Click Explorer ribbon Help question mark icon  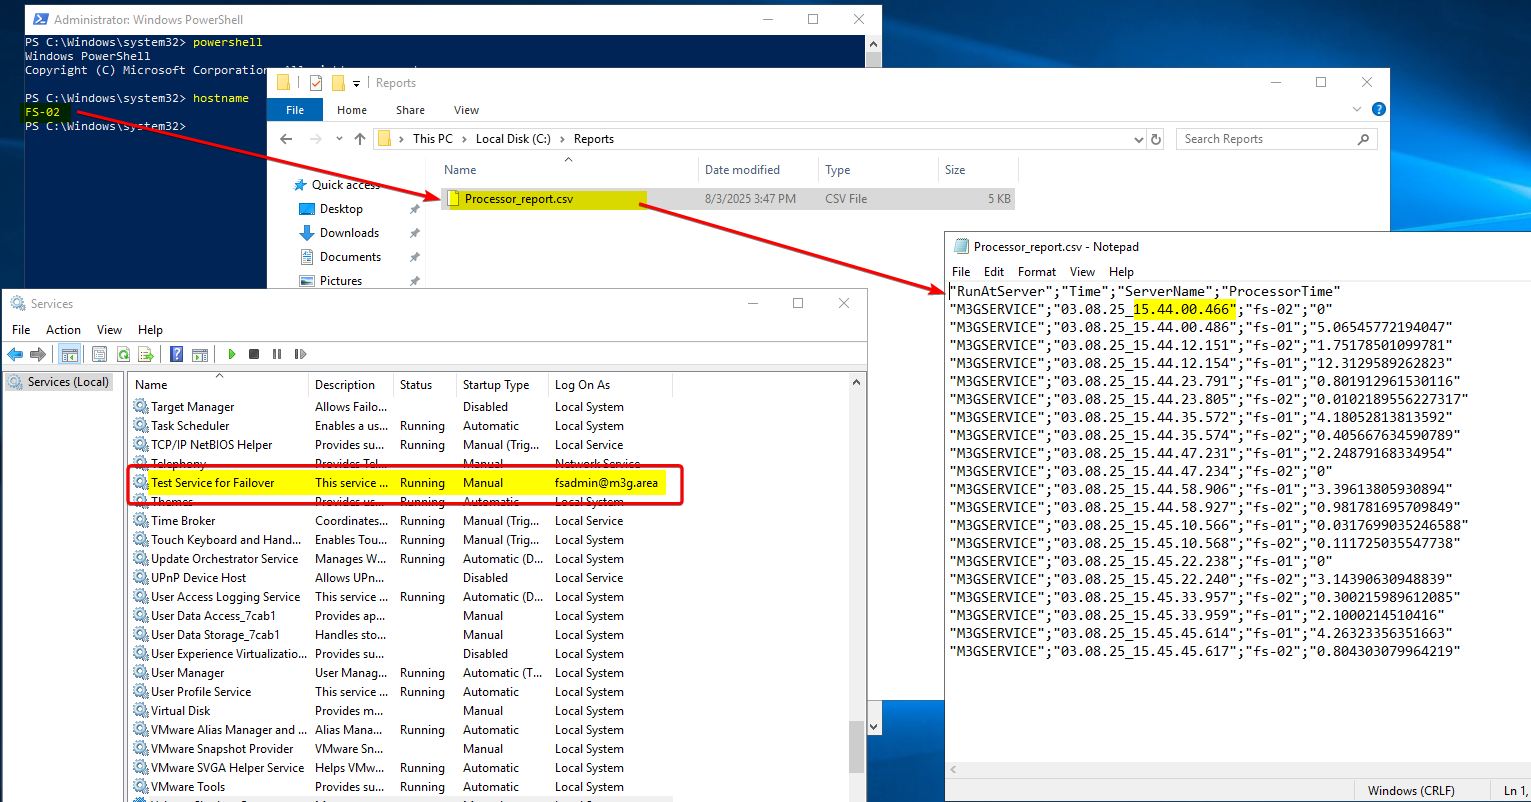[1379, 109]
